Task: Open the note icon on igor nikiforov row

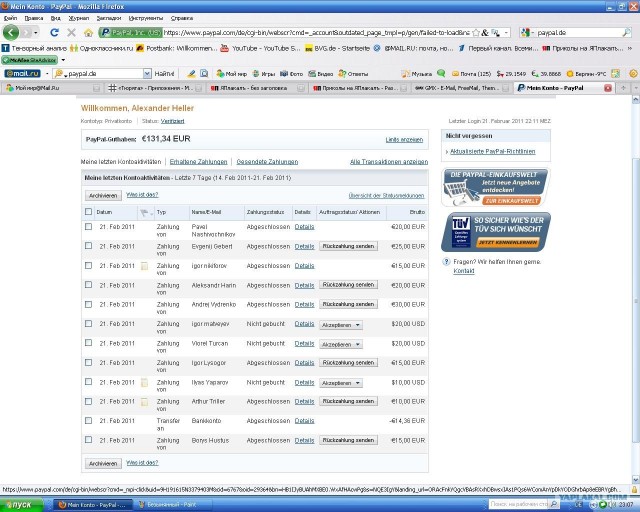Action: tap(144, 266)
